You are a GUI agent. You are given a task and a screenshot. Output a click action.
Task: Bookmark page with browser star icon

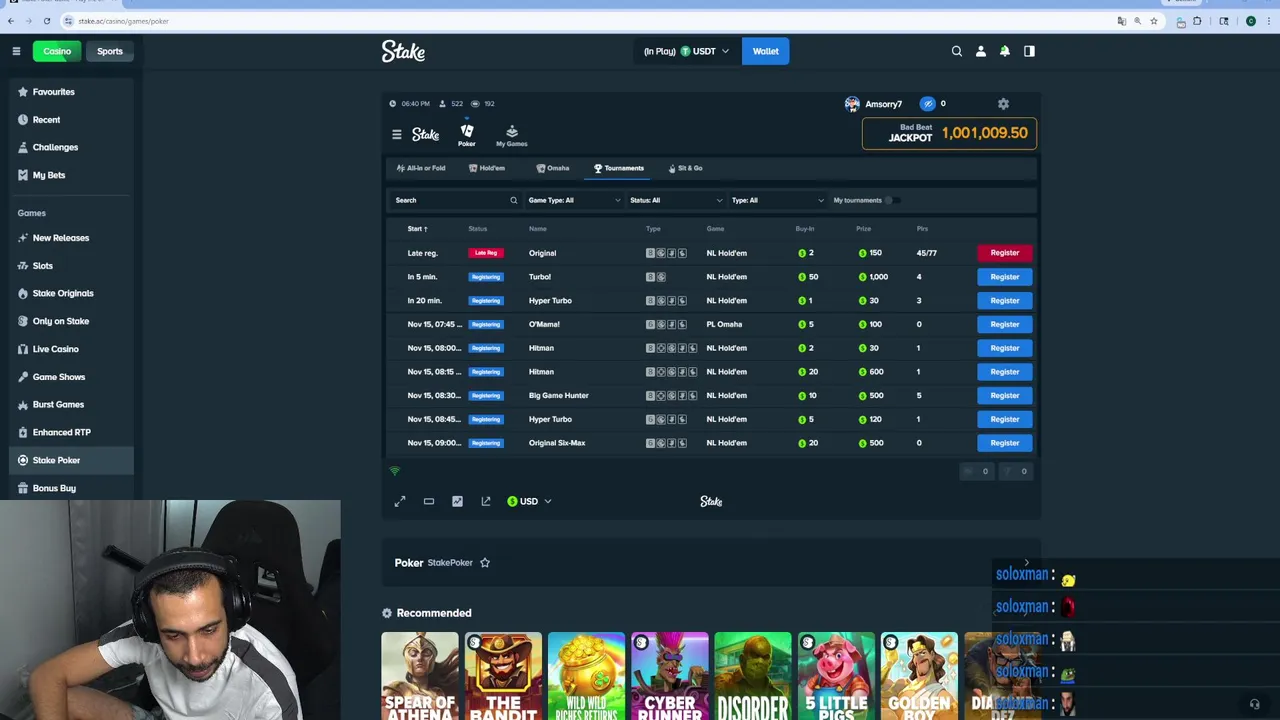point(1154,21)
